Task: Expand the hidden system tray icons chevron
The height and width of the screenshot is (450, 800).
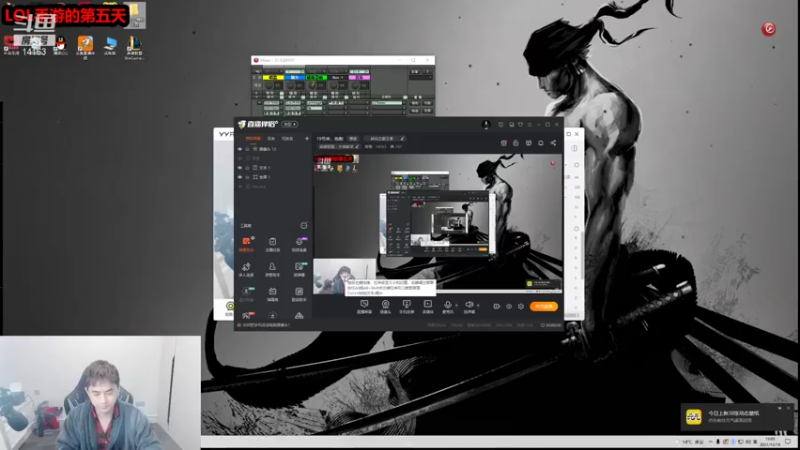Action: pyautogui.click(x=710, y=442)
